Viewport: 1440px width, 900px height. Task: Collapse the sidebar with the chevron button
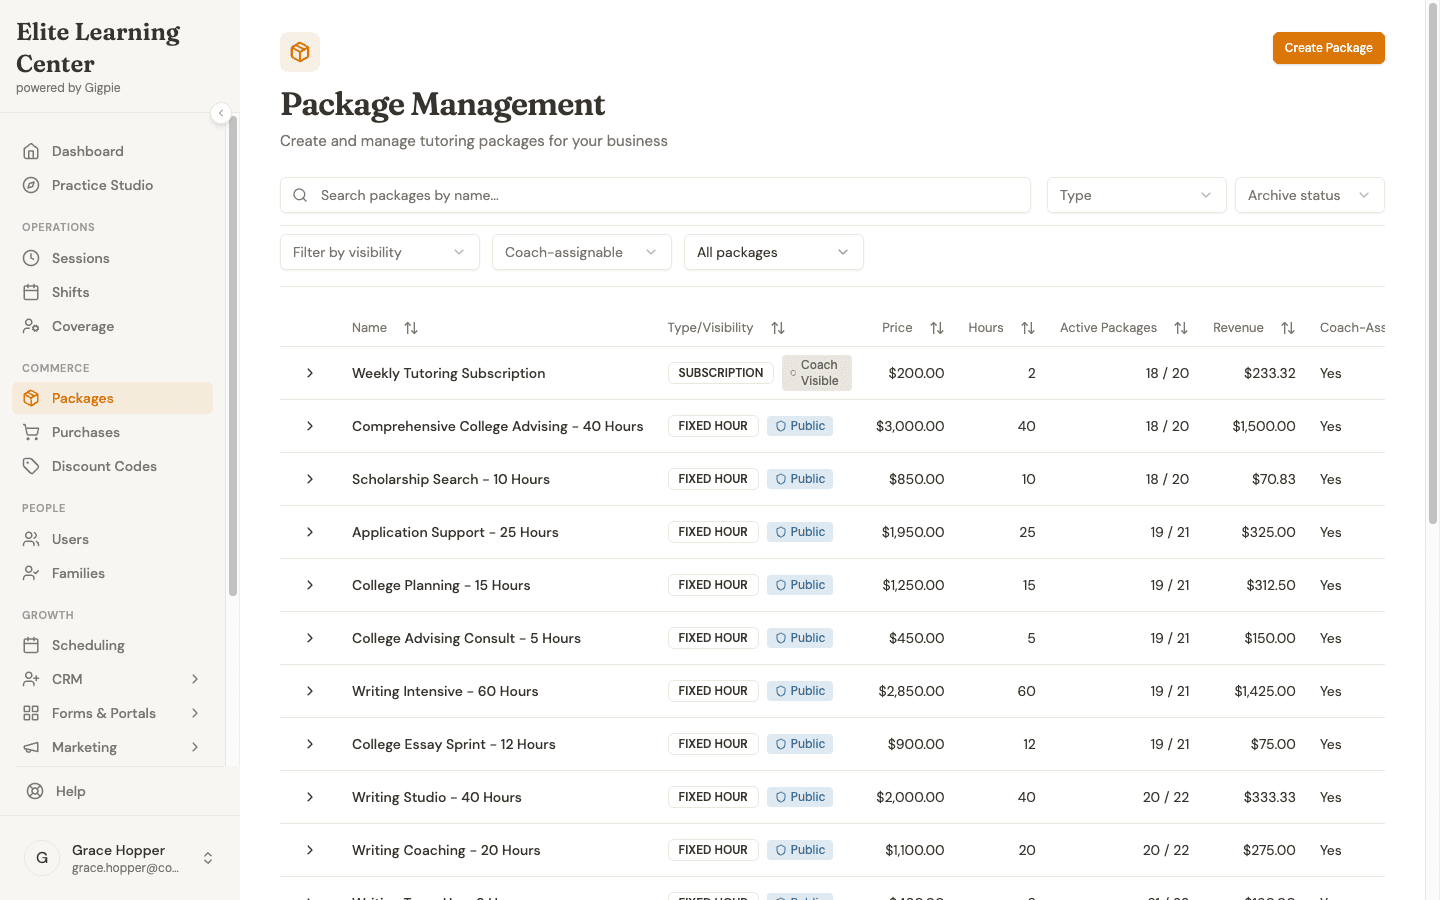coord(221,113)
